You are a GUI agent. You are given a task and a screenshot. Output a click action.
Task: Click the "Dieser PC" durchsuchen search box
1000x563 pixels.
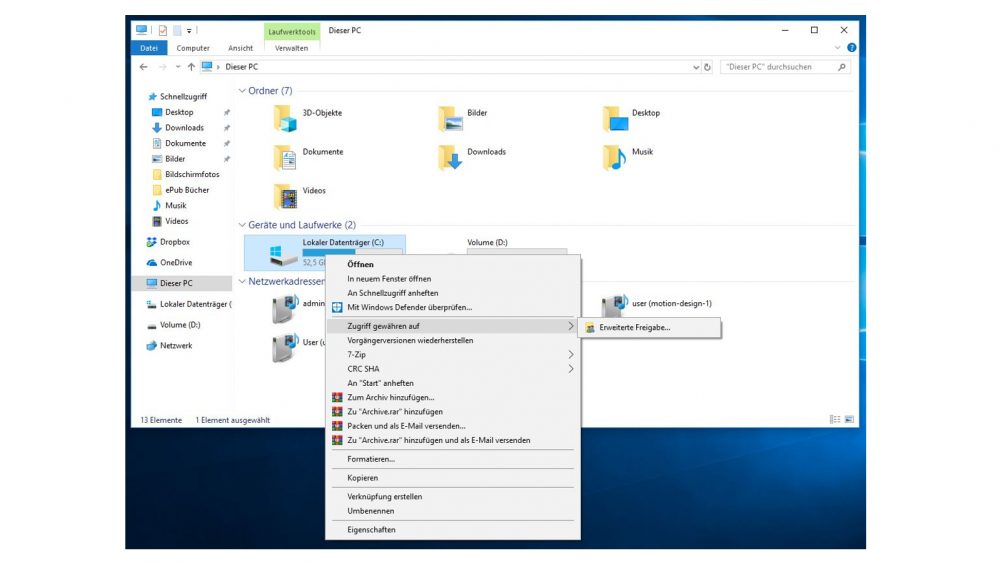pos(780,67)
